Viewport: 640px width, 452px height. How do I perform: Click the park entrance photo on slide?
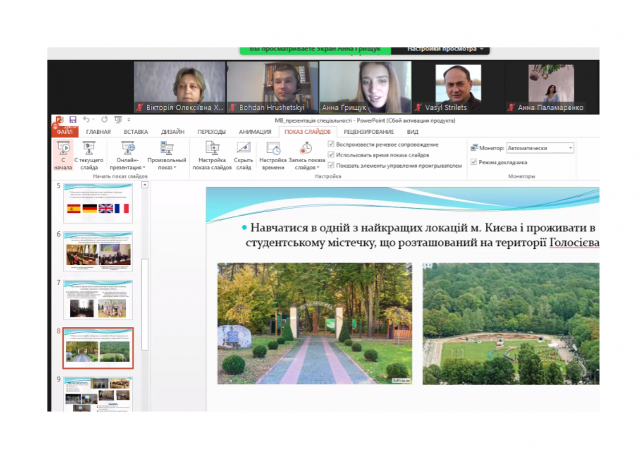315,323
